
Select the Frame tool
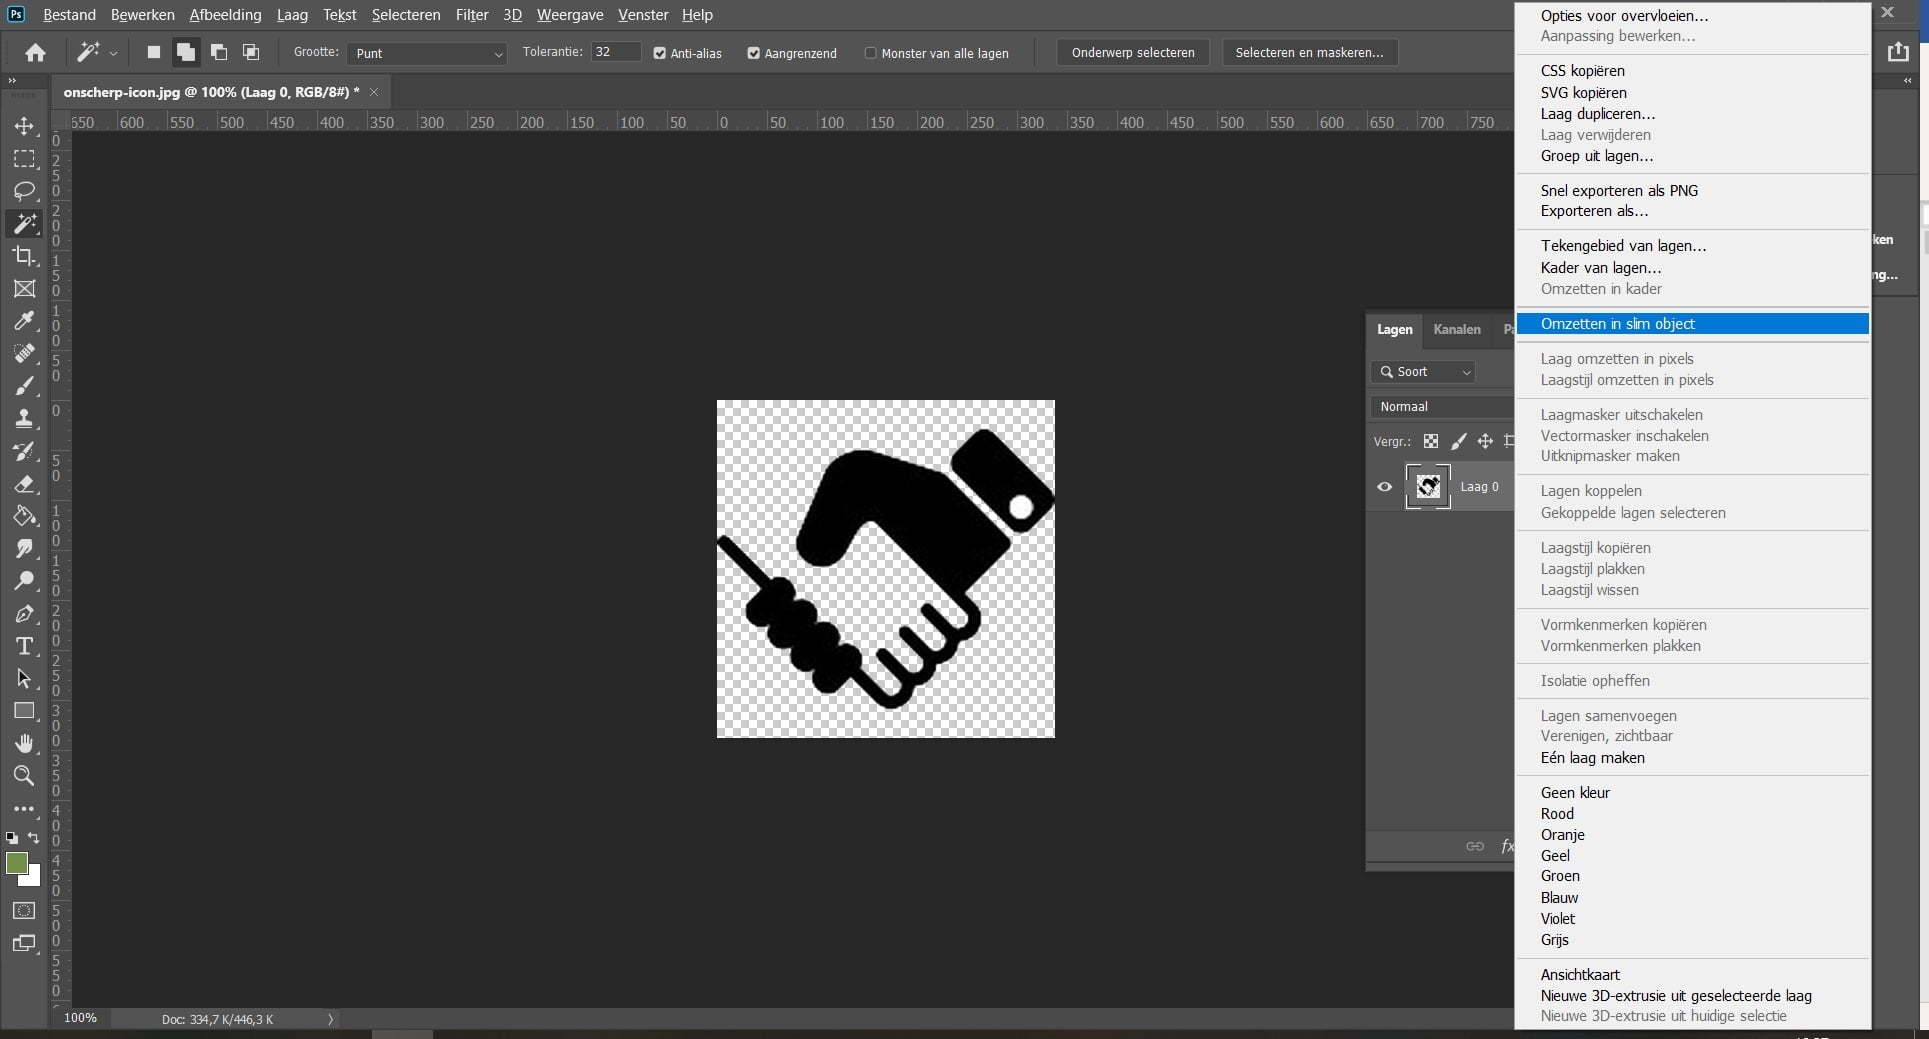click(24, 289)
